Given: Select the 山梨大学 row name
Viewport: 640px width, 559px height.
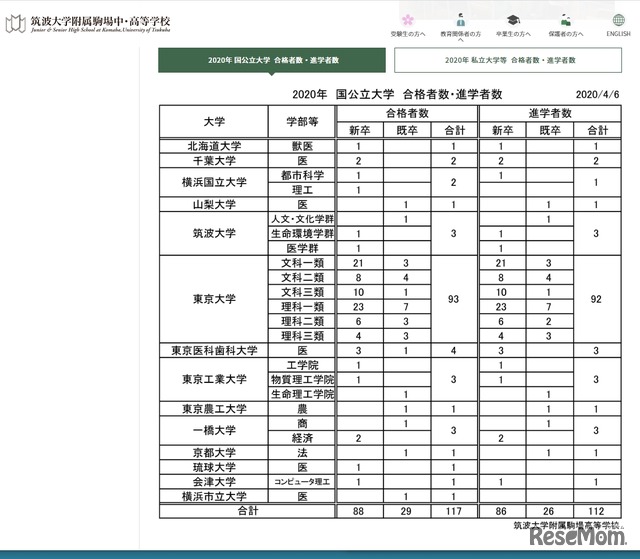Looking at the screenshot, I should click(x=214, y=204).
